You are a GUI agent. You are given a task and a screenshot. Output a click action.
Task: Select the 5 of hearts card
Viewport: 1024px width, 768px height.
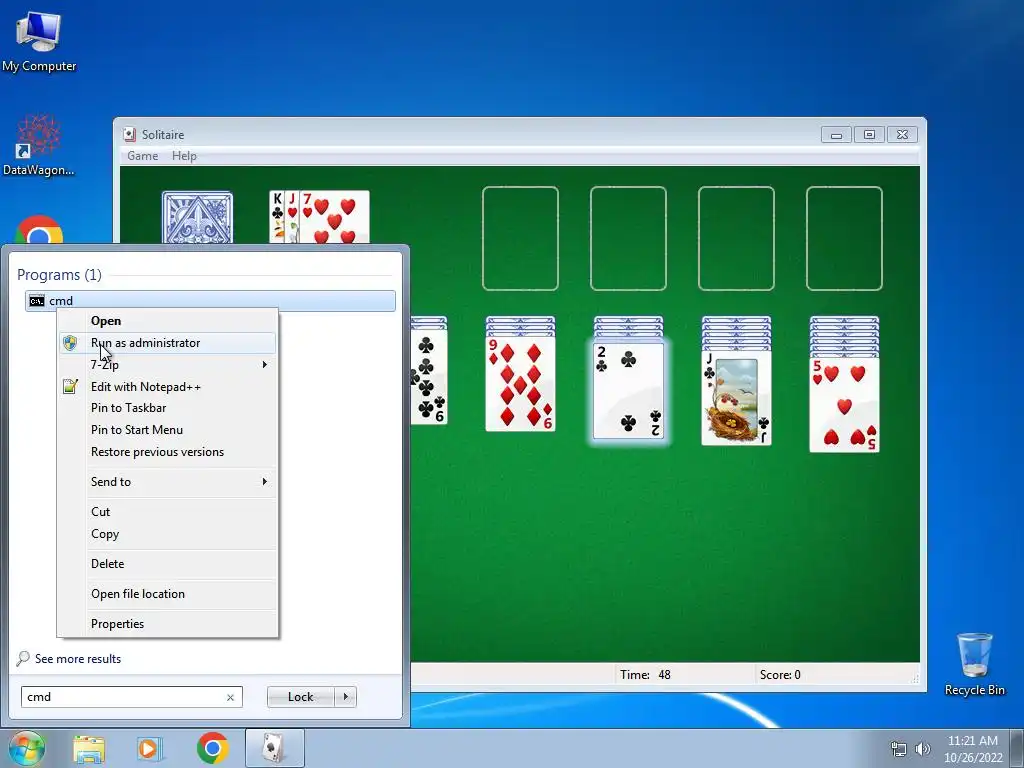tap(844, 405)
